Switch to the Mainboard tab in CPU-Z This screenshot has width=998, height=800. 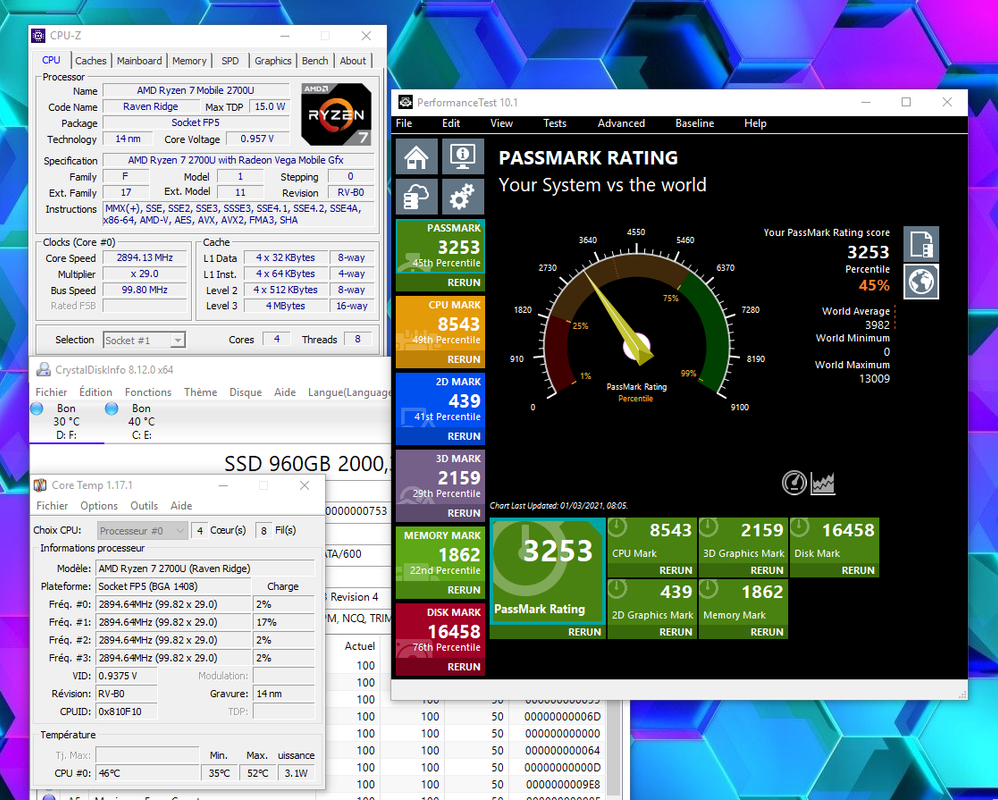click(139, 61)
